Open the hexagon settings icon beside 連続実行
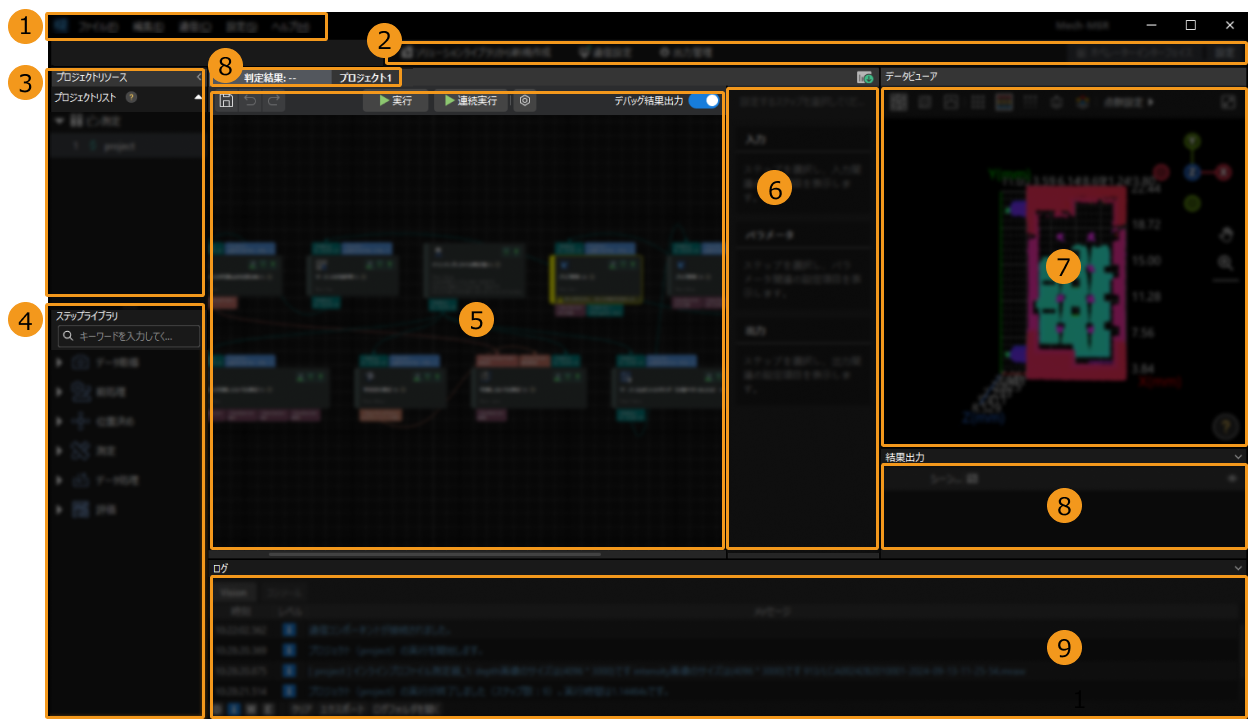The height and width of the screenshot is (728, 1256). 525,100
